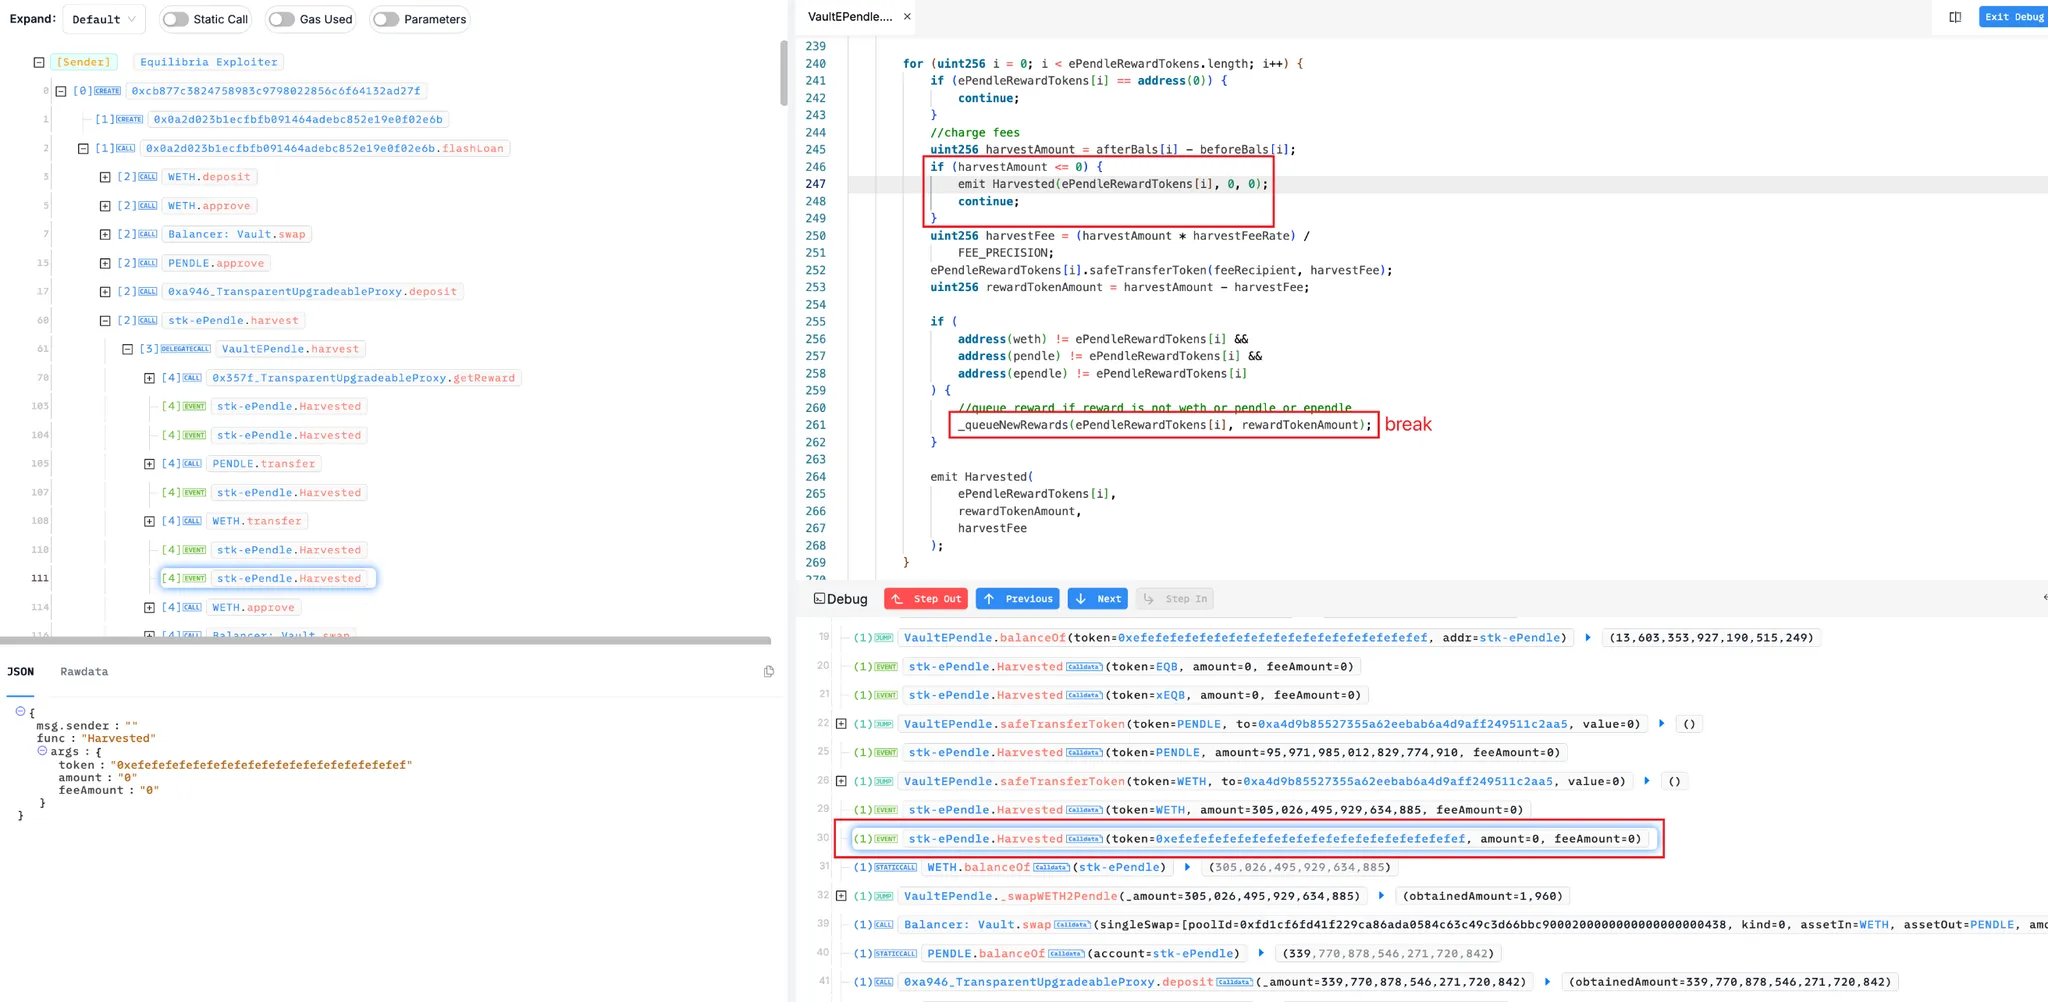The width and height of the screenshot is (2048, 1002).
Task: Close the VaultEPendle source tab
Action: 907,17
